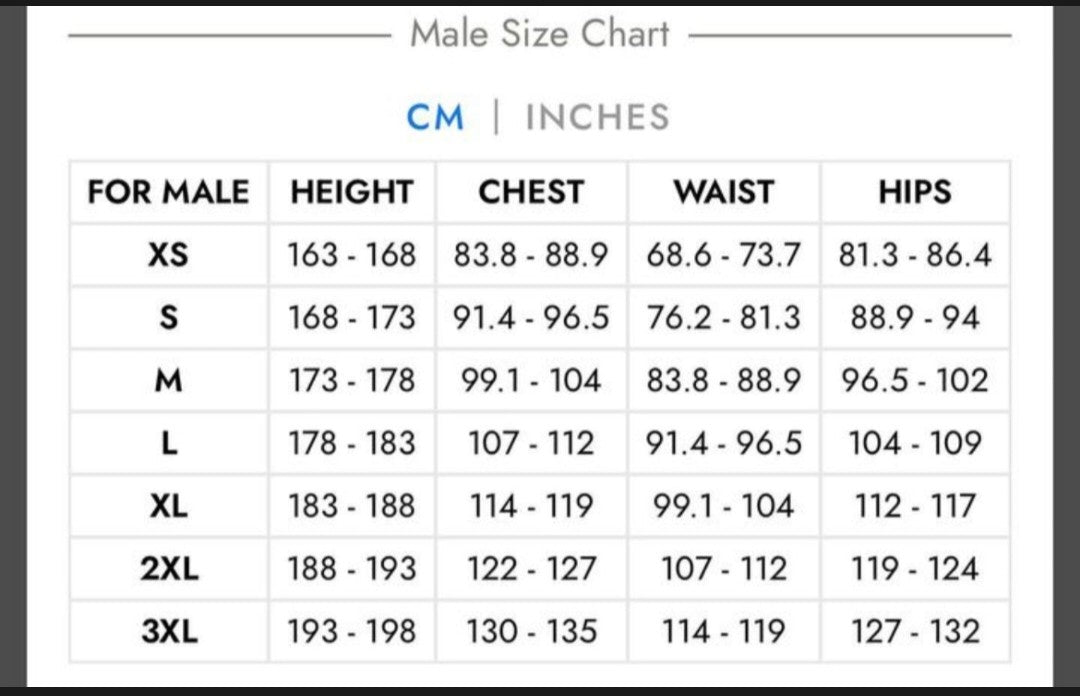This screenshot has width=1080, height=696.
Task: Select the M size row label
Action: pyautogui.click(x=169, y=380)
